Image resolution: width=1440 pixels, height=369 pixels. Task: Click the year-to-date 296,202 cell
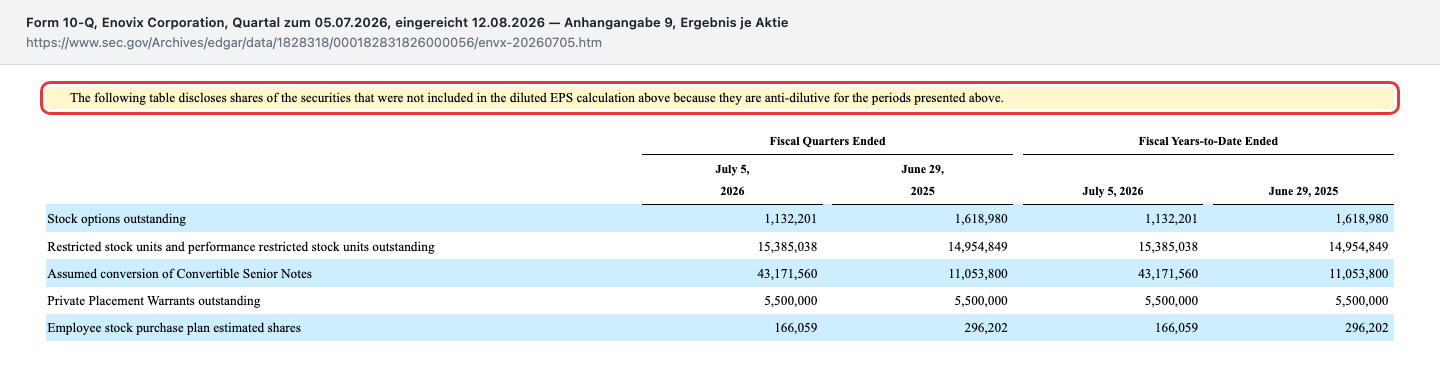1366,327
